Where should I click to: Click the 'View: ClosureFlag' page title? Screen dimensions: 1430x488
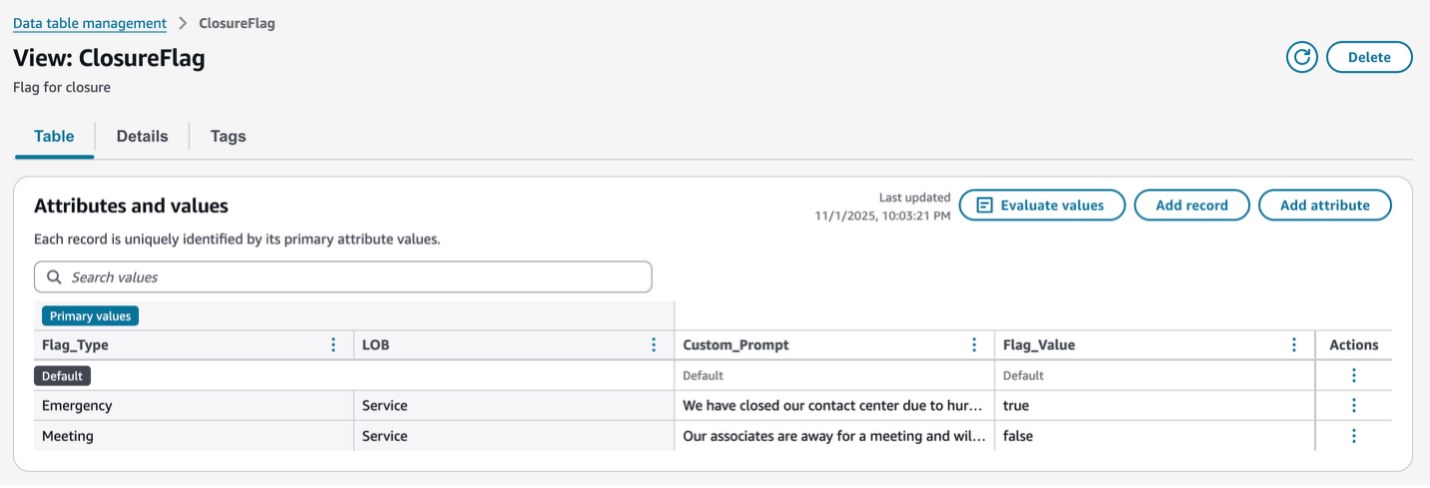[109, 58]
